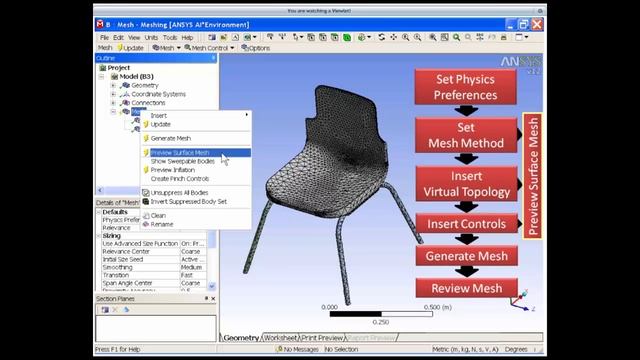
Task: Expand the Geometry tree node
Action: tap(113, 85)
